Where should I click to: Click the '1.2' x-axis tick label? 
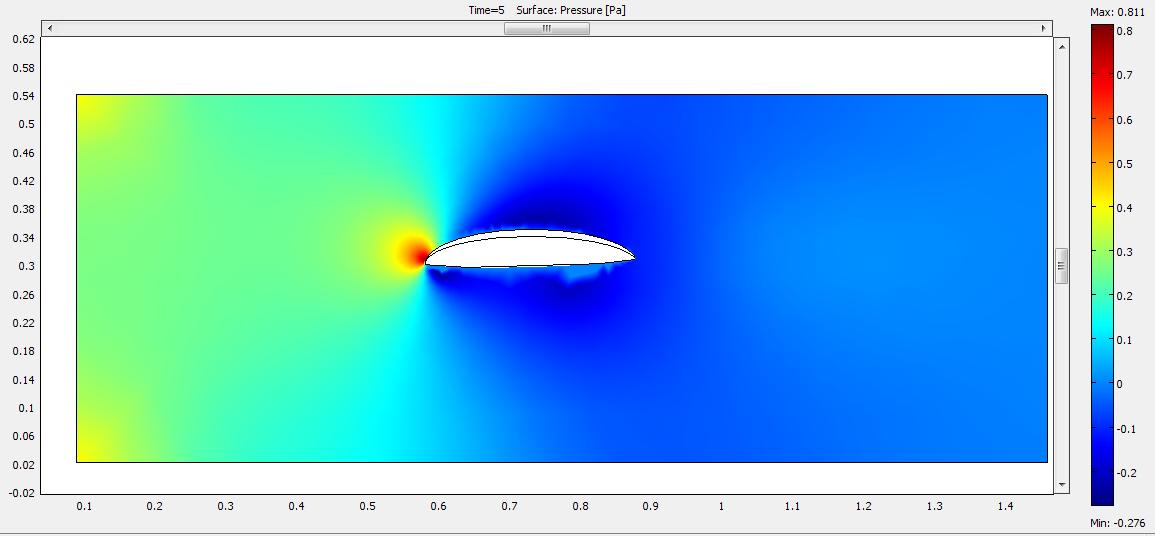tap(863, 507)
